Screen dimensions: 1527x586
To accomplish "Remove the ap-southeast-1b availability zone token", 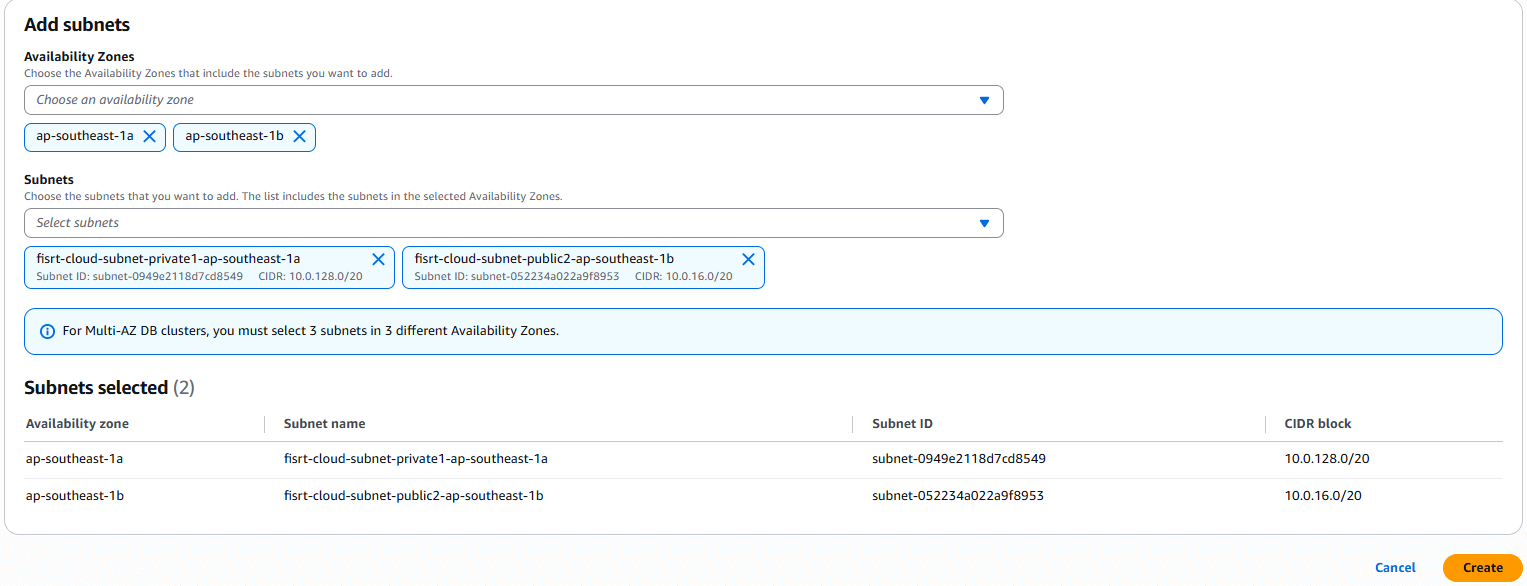I will point(300,137).
